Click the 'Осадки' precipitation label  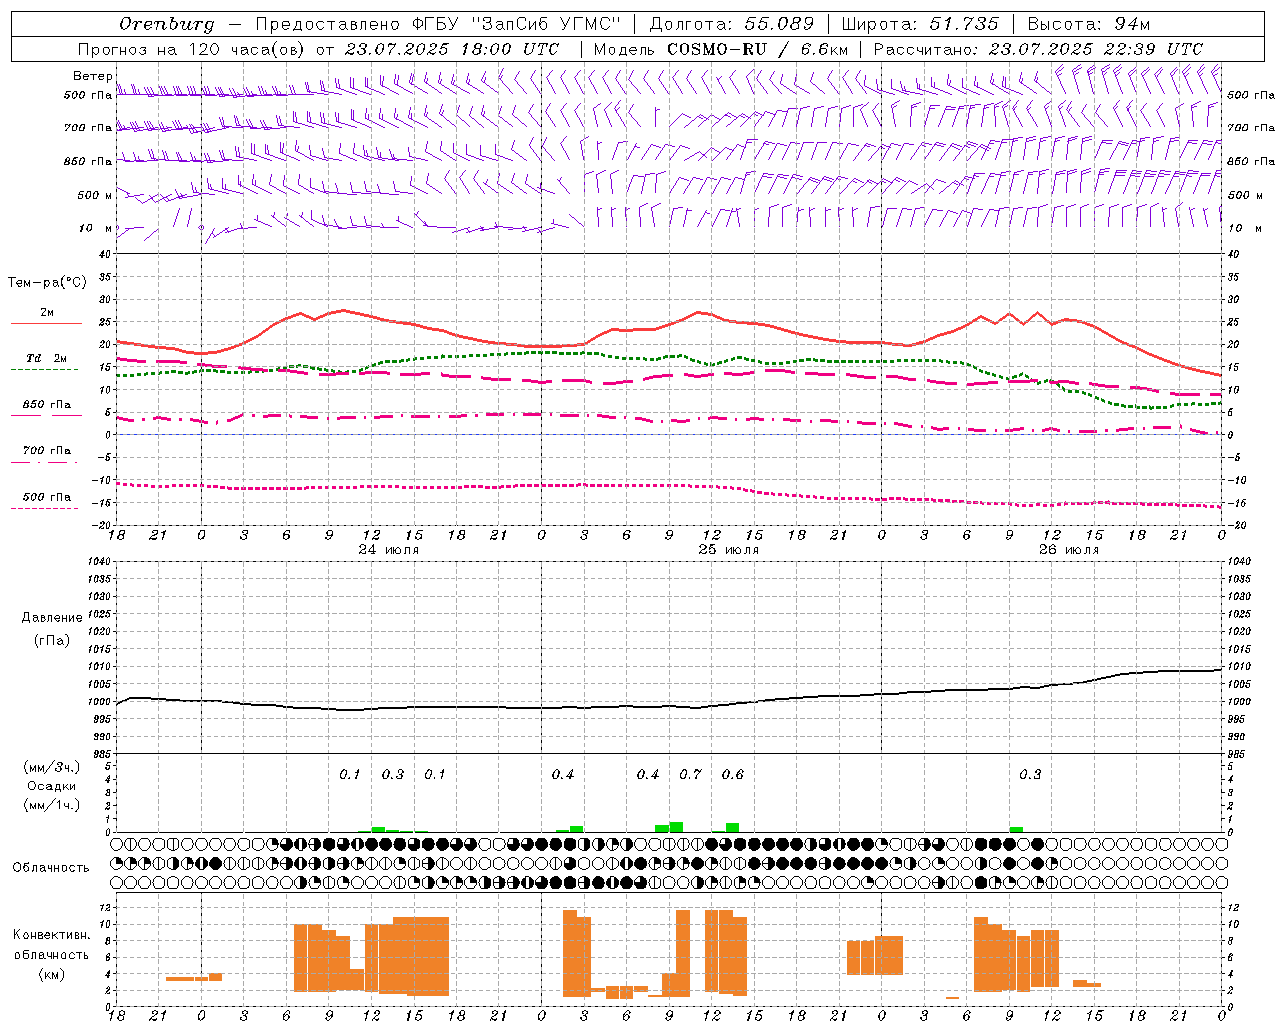click(x=52, y=786)
